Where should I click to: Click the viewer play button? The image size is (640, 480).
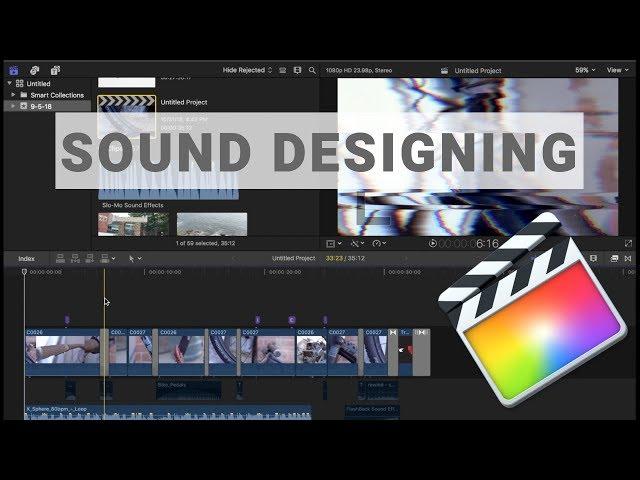coord(432,244)
